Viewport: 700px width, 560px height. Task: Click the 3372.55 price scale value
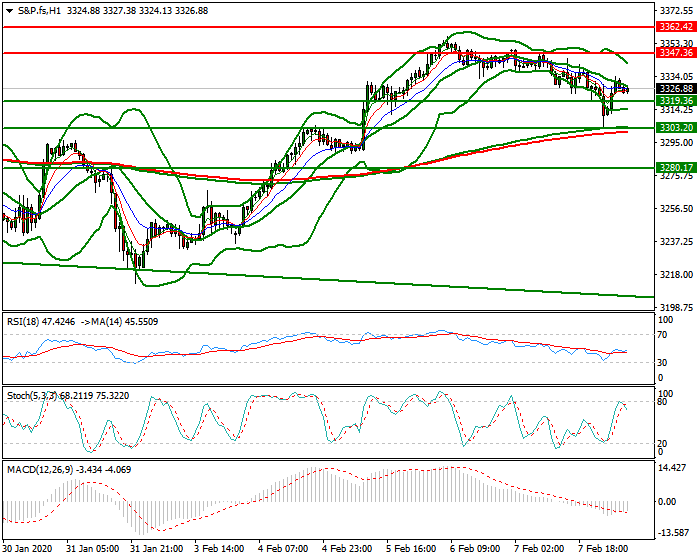pos(676,11)
